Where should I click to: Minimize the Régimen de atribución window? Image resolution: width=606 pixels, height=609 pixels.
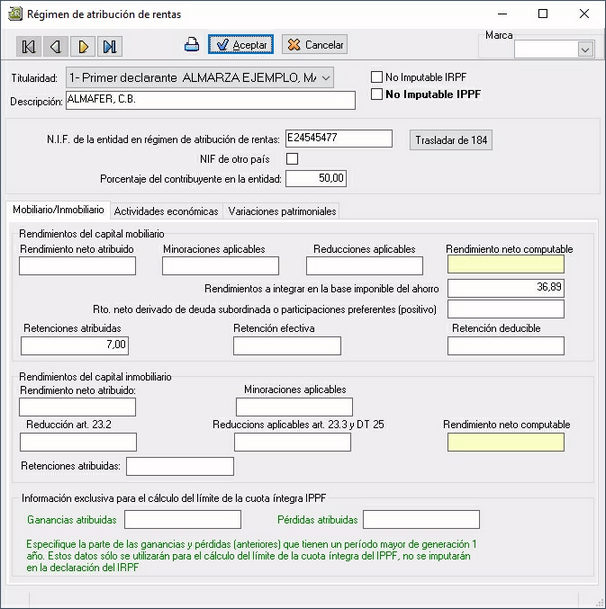(502, 14)
